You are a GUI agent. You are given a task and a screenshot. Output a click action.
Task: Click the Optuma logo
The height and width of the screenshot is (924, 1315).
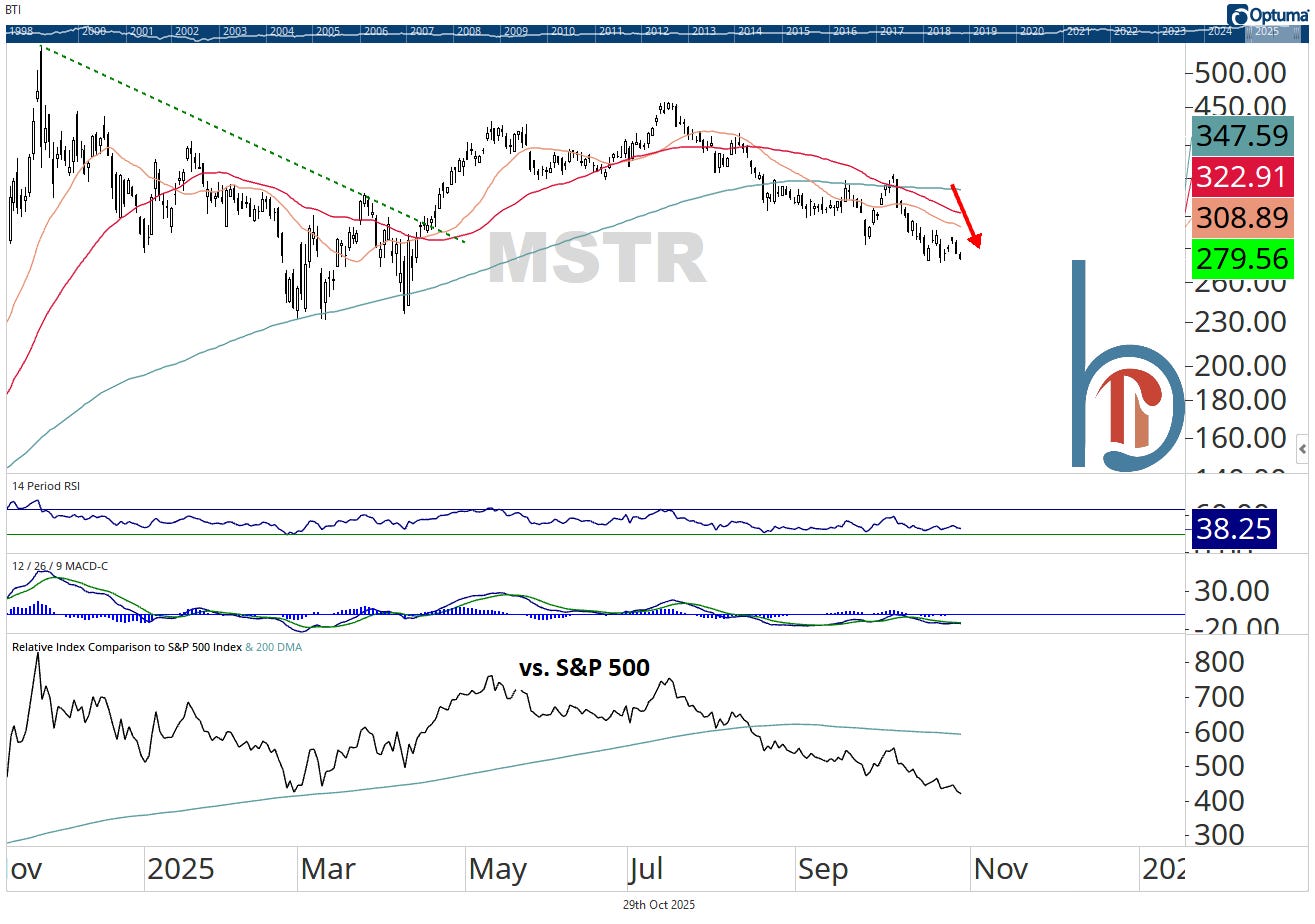click(x=1267, y=14)
